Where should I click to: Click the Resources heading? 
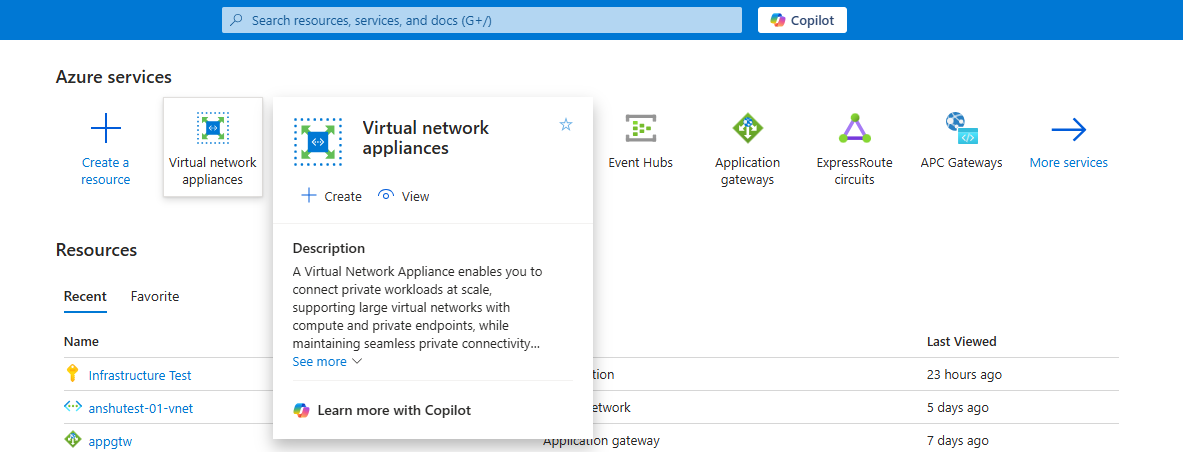point(97,250)
